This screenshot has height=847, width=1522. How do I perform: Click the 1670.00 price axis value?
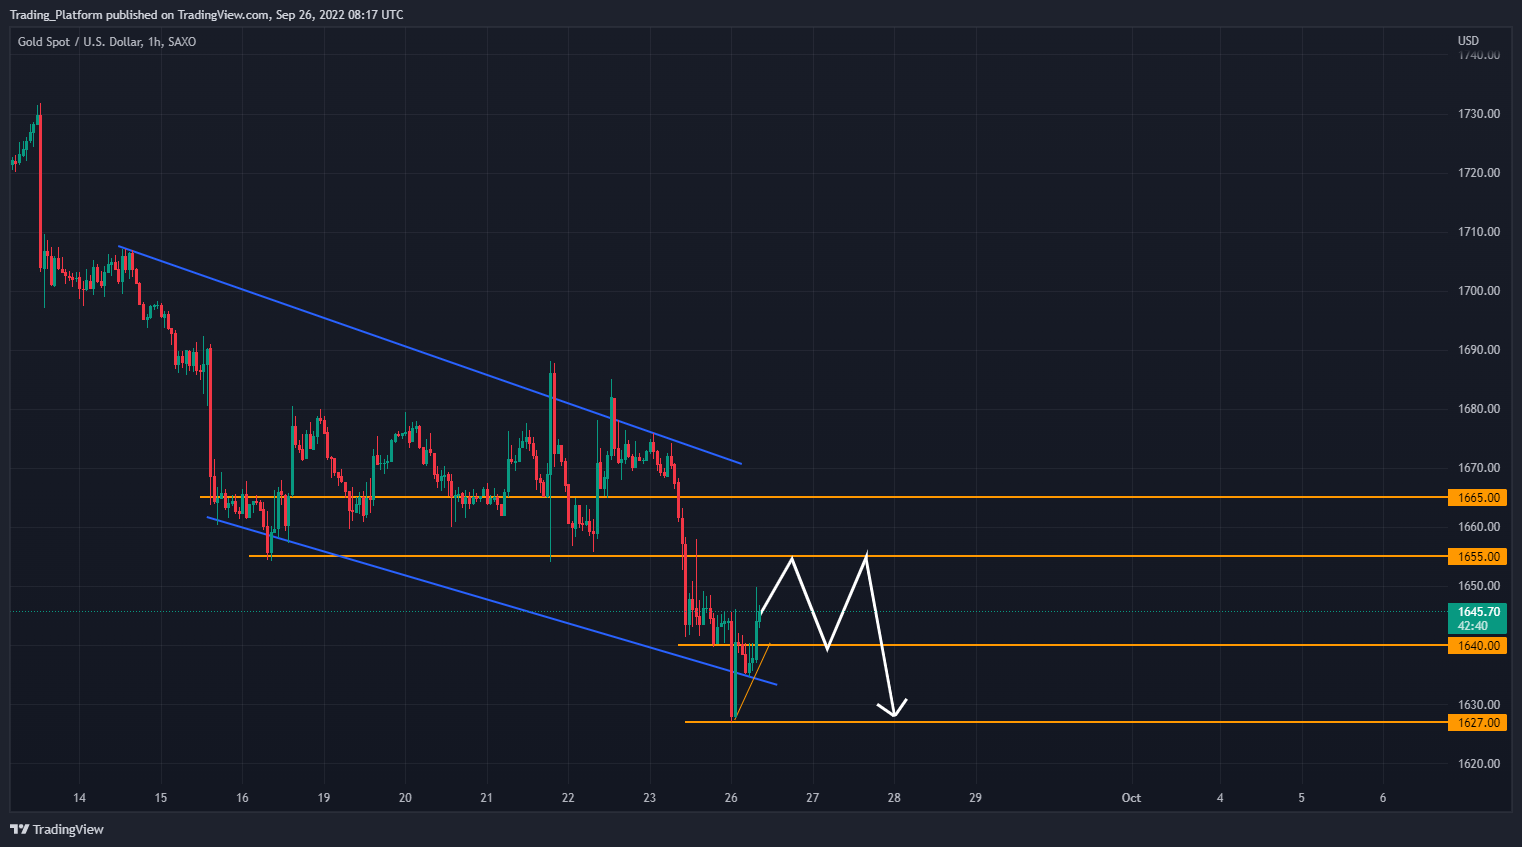(x=1478, y=468)
